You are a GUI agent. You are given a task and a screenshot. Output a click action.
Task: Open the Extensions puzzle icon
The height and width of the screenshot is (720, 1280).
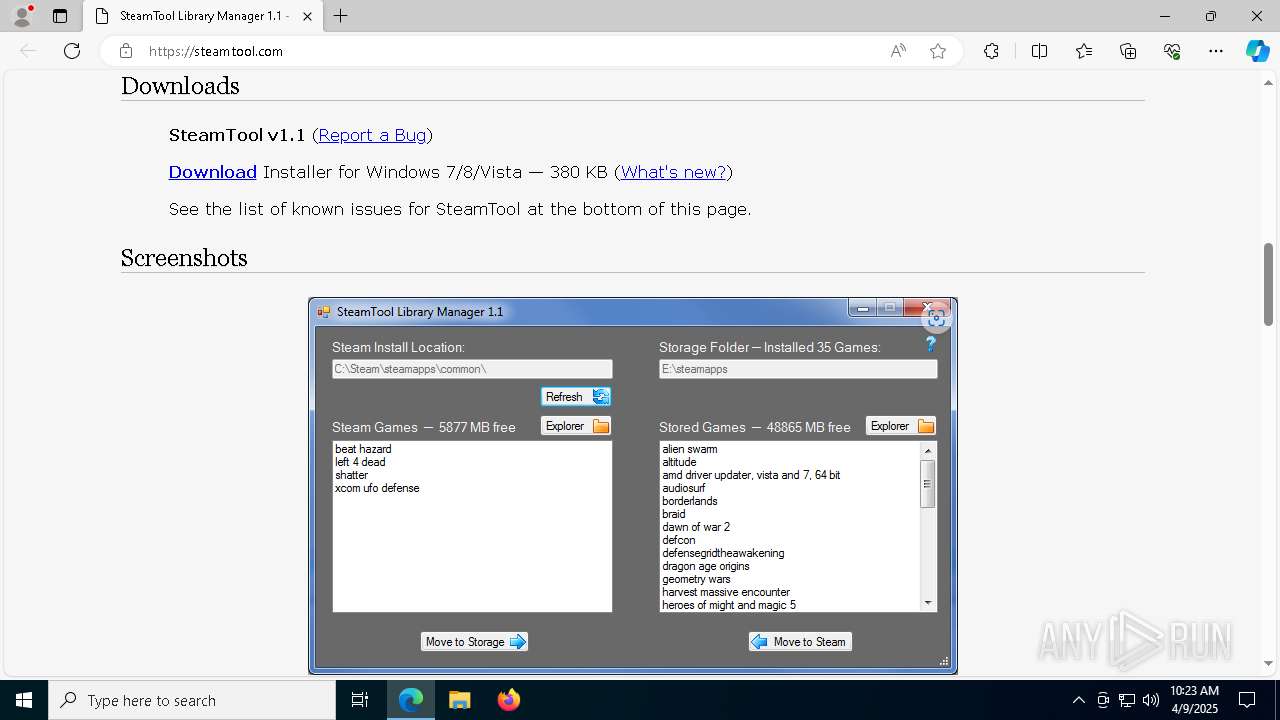(991, 51)
